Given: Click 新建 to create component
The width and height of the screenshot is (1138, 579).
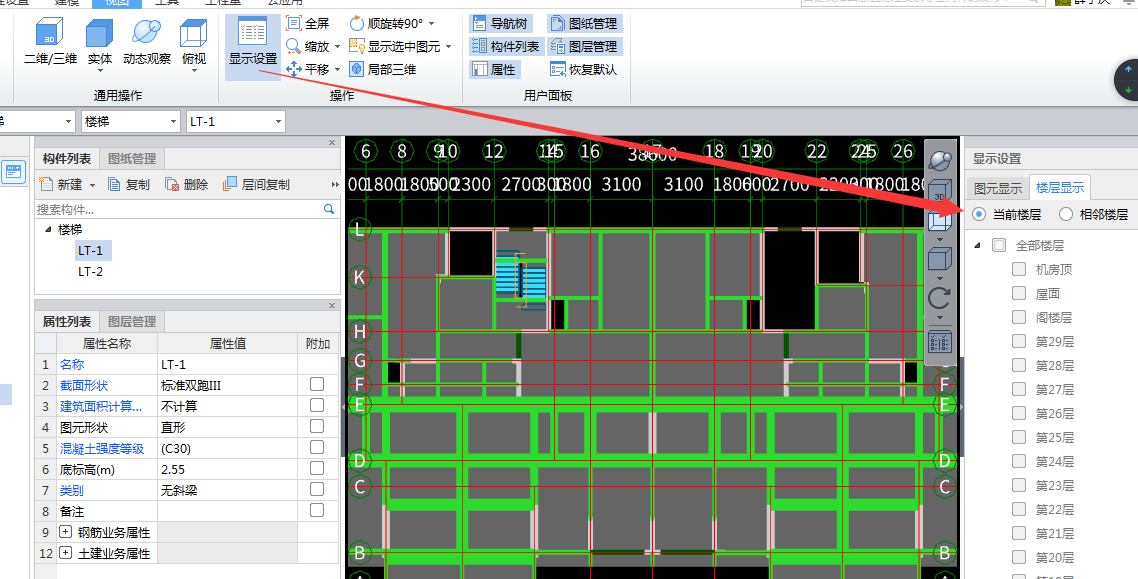Looking at the screenshot, I should coord(60,184).
